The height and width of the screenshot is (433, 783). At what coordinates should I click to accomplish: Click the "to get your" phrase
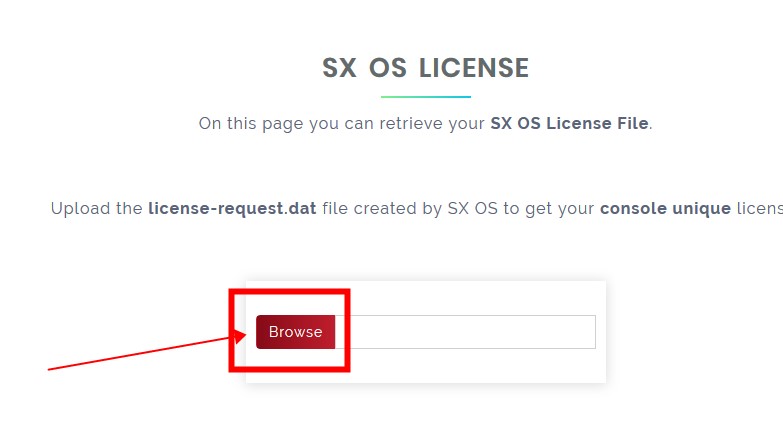point(548,209)
